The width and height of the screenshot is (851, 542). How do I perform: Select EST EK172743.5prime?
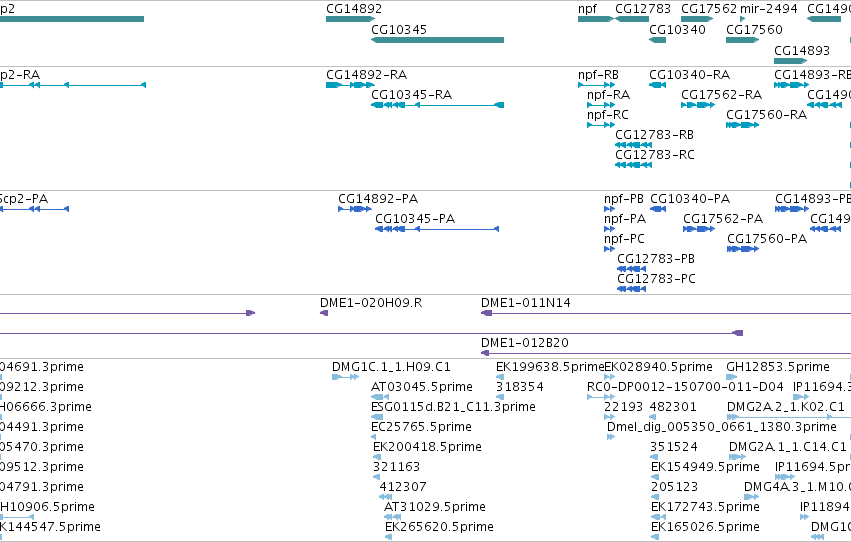pyautogui.click(x=658, y=517)
